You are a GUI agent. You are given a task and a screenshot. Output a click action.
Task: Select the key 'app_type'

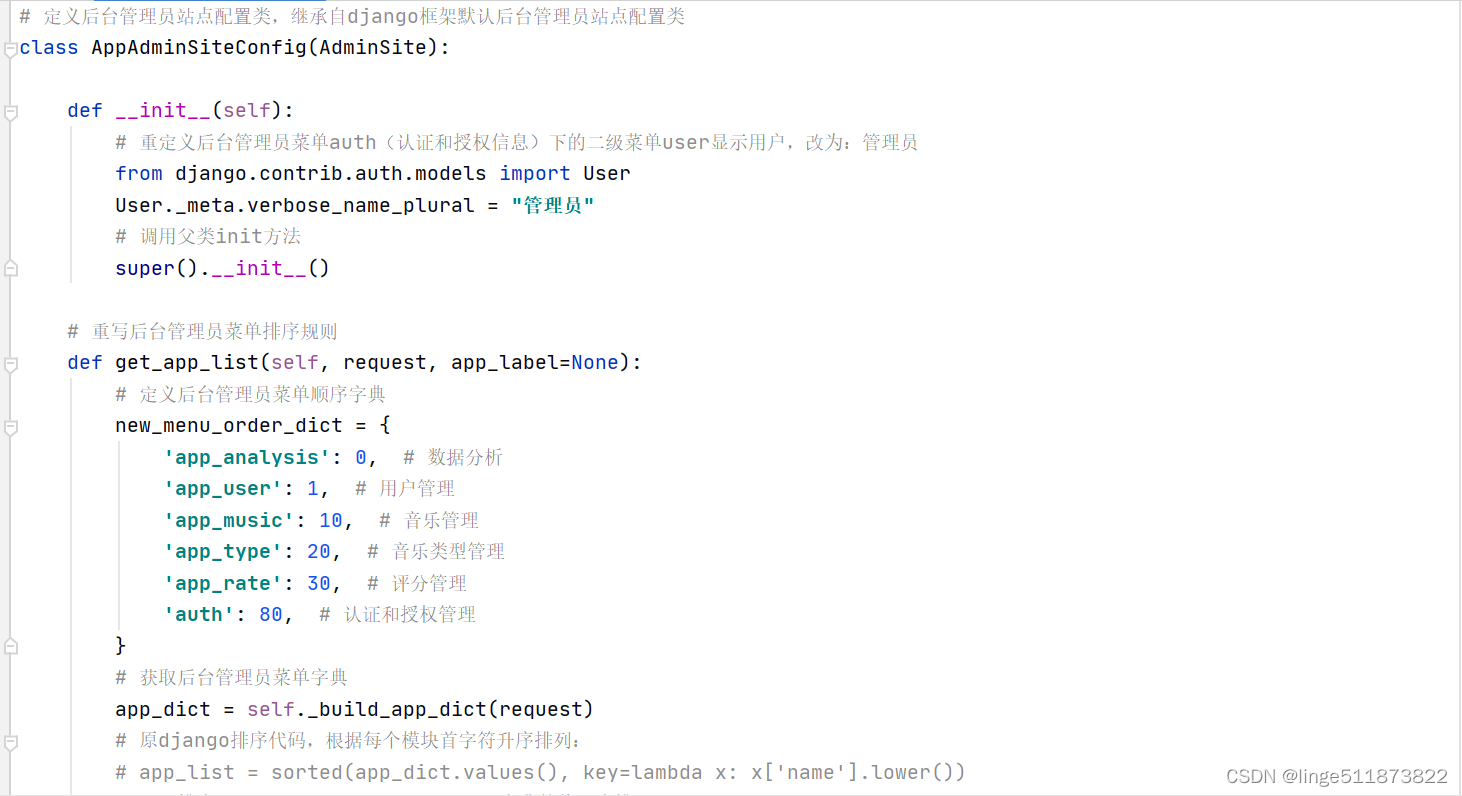(223, 551)
